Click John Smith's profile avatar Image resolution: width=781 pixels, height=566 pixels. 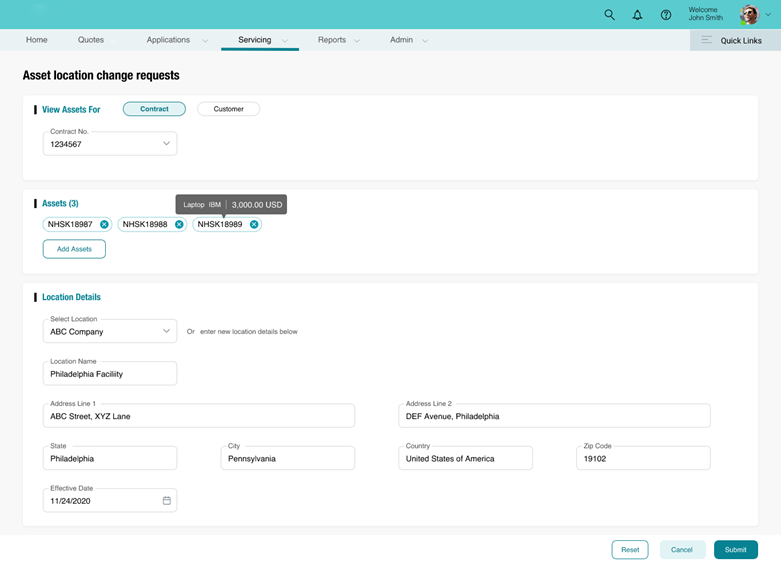click(x=749, y=15)
